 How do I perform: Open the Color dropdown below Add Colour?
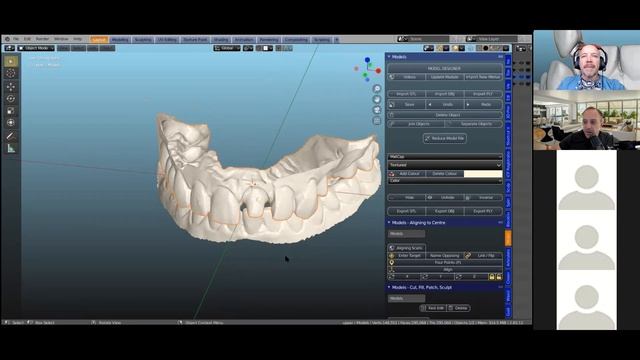tap(445, 180)
